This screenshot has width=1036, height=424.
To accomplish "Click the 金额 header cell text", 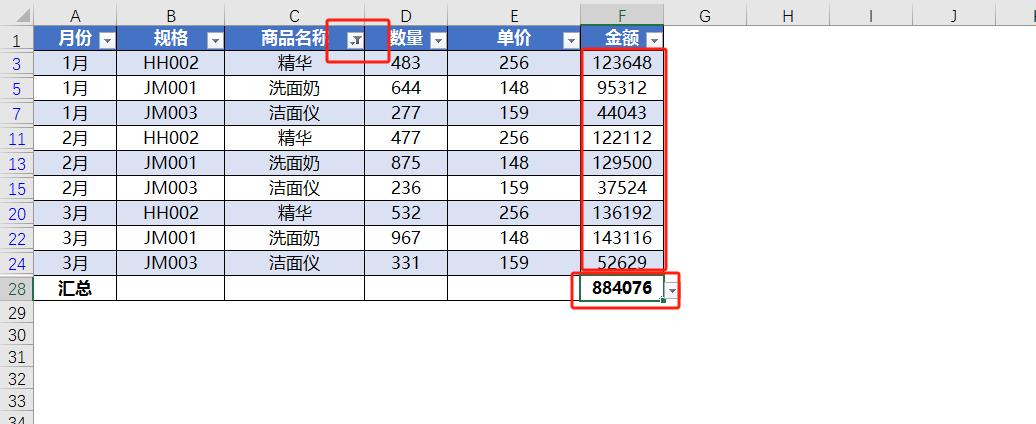I will pos(622,39).
